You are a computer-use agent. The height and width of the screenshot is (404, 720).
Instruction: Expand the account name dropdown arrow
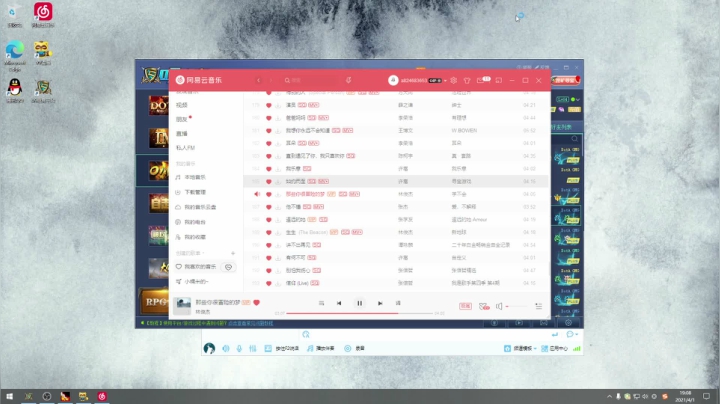[x=445, y=81]
